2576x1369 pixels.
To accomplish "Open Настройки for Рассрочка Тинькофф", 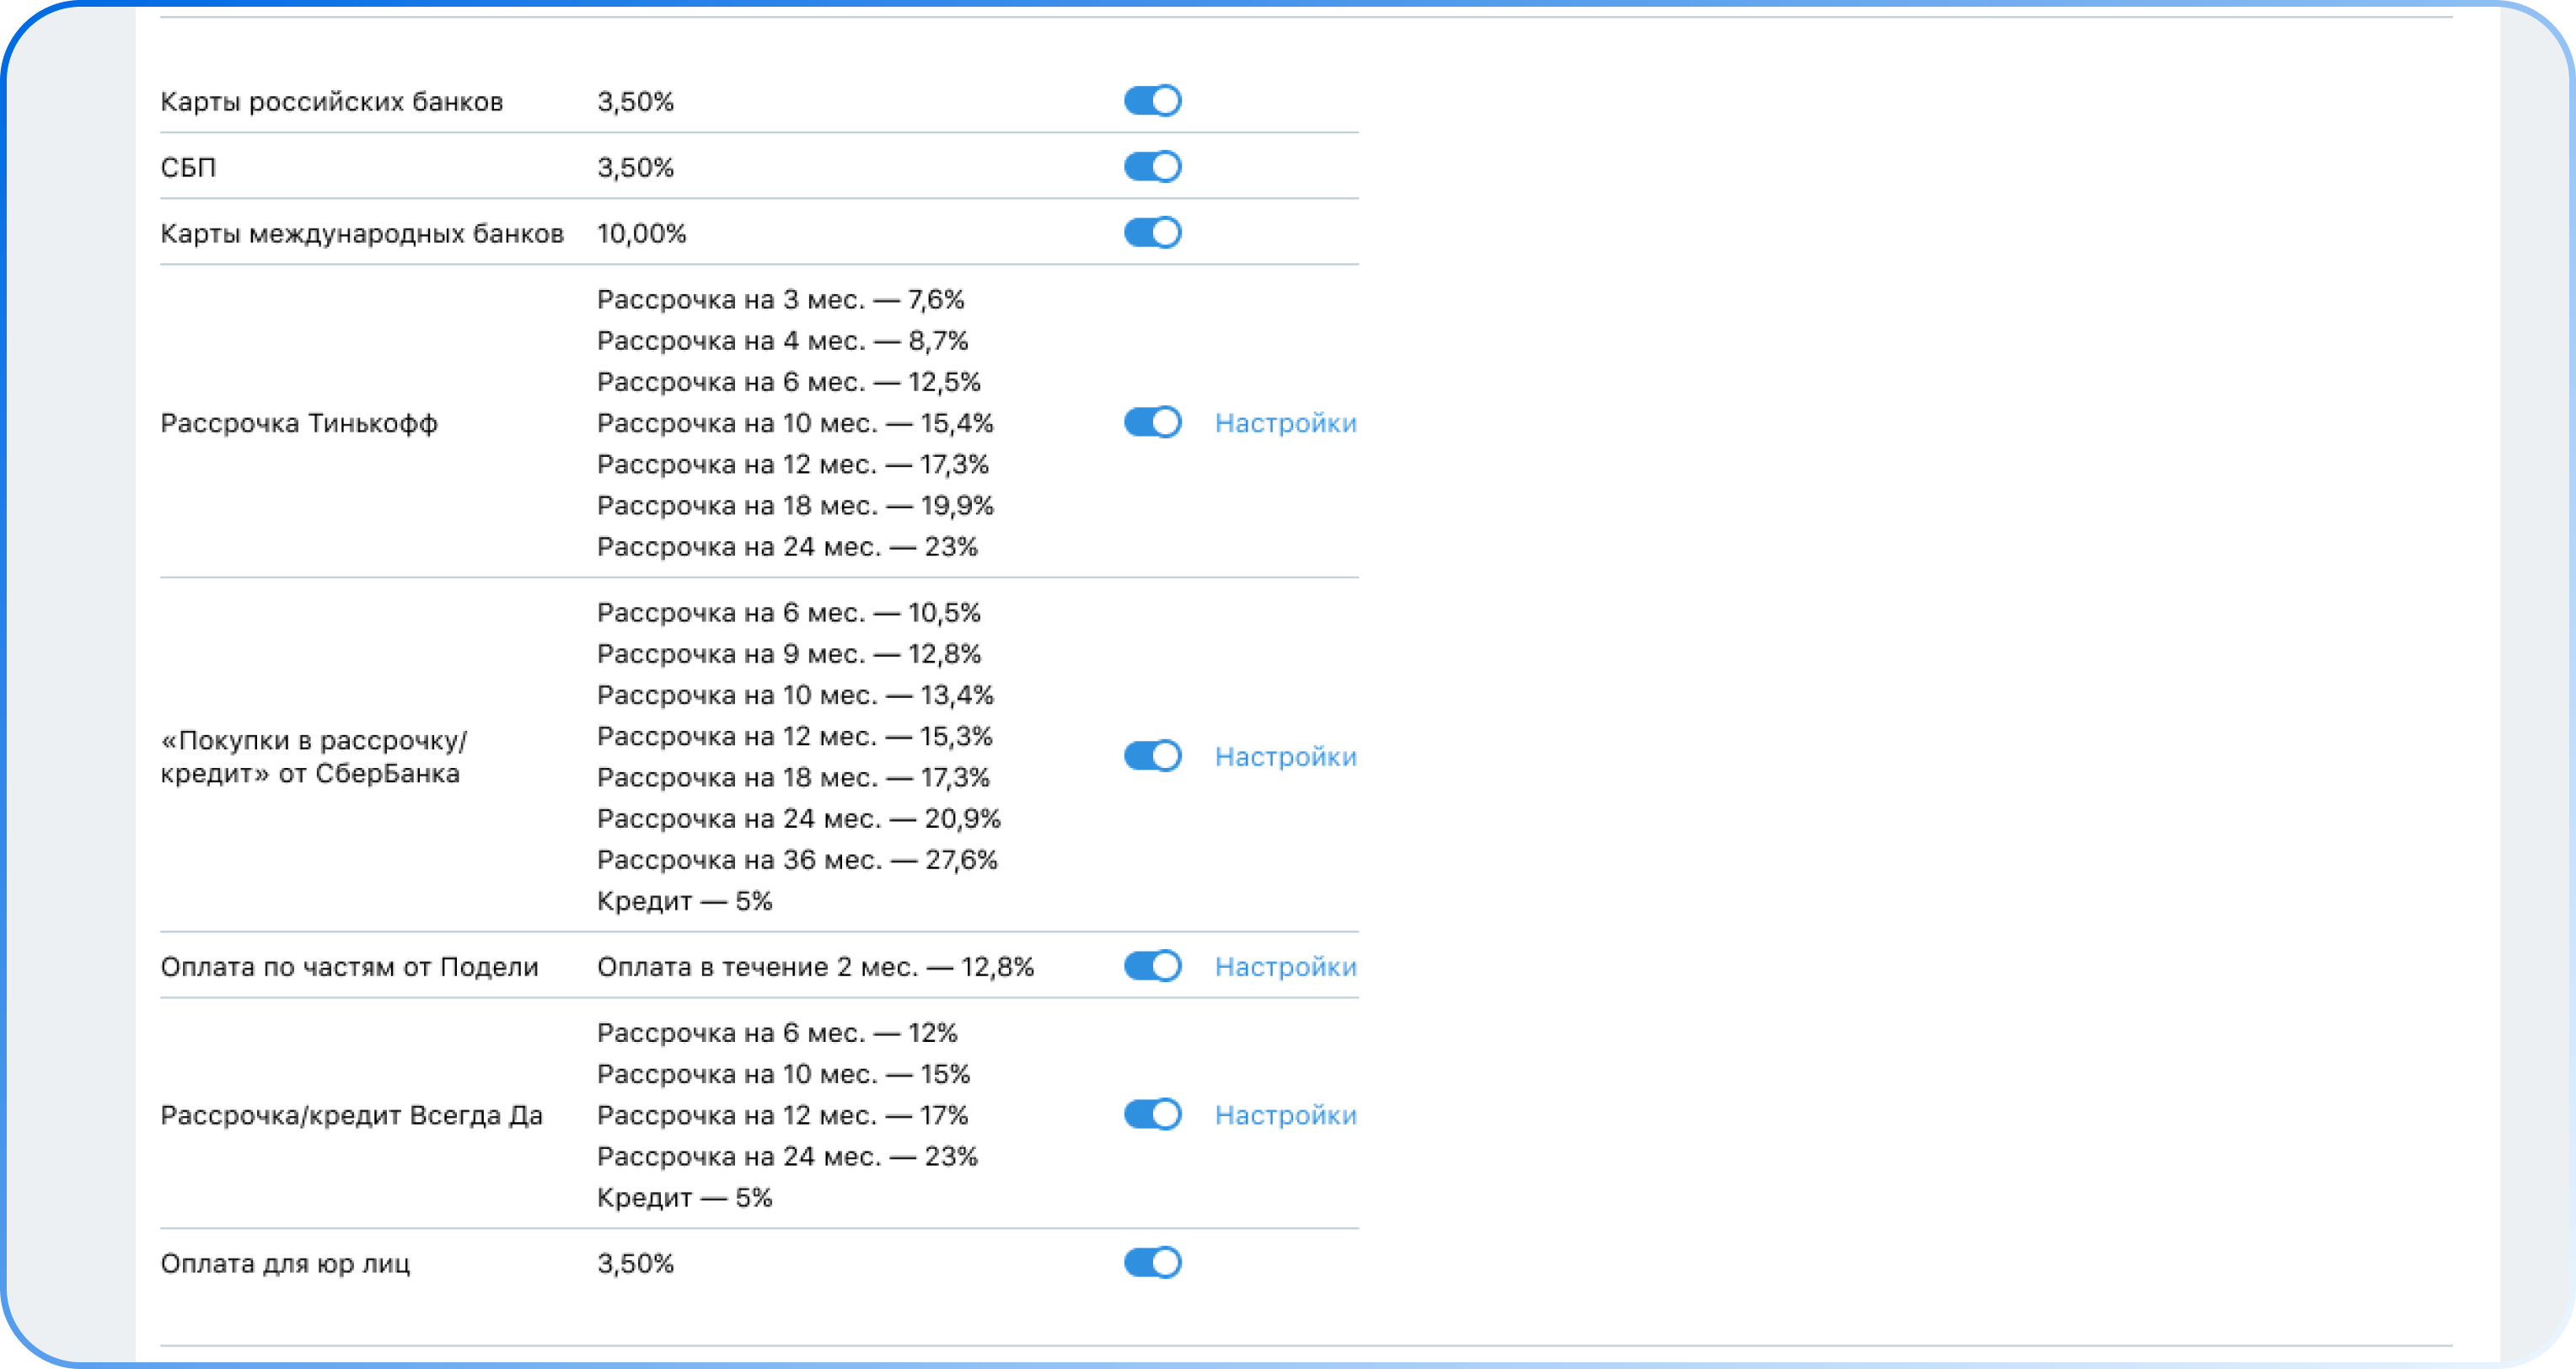I will click(x=1285, y=423).
